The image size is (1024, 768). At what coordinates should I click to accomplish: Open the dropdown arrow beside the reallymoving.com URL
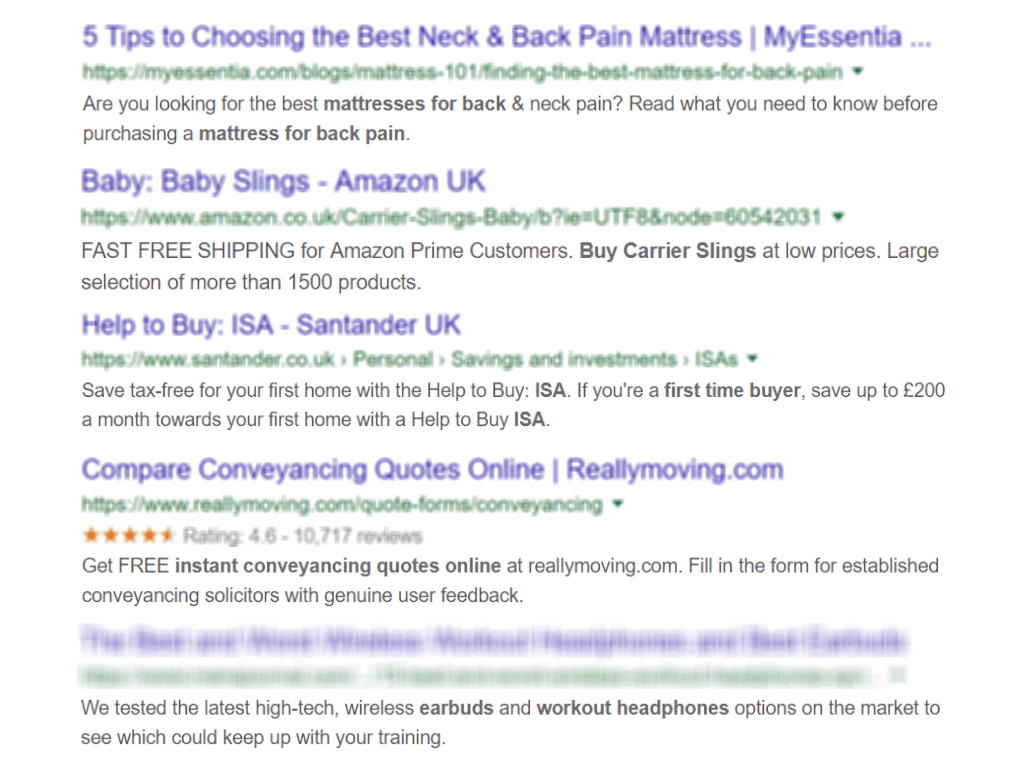[618, 504]
